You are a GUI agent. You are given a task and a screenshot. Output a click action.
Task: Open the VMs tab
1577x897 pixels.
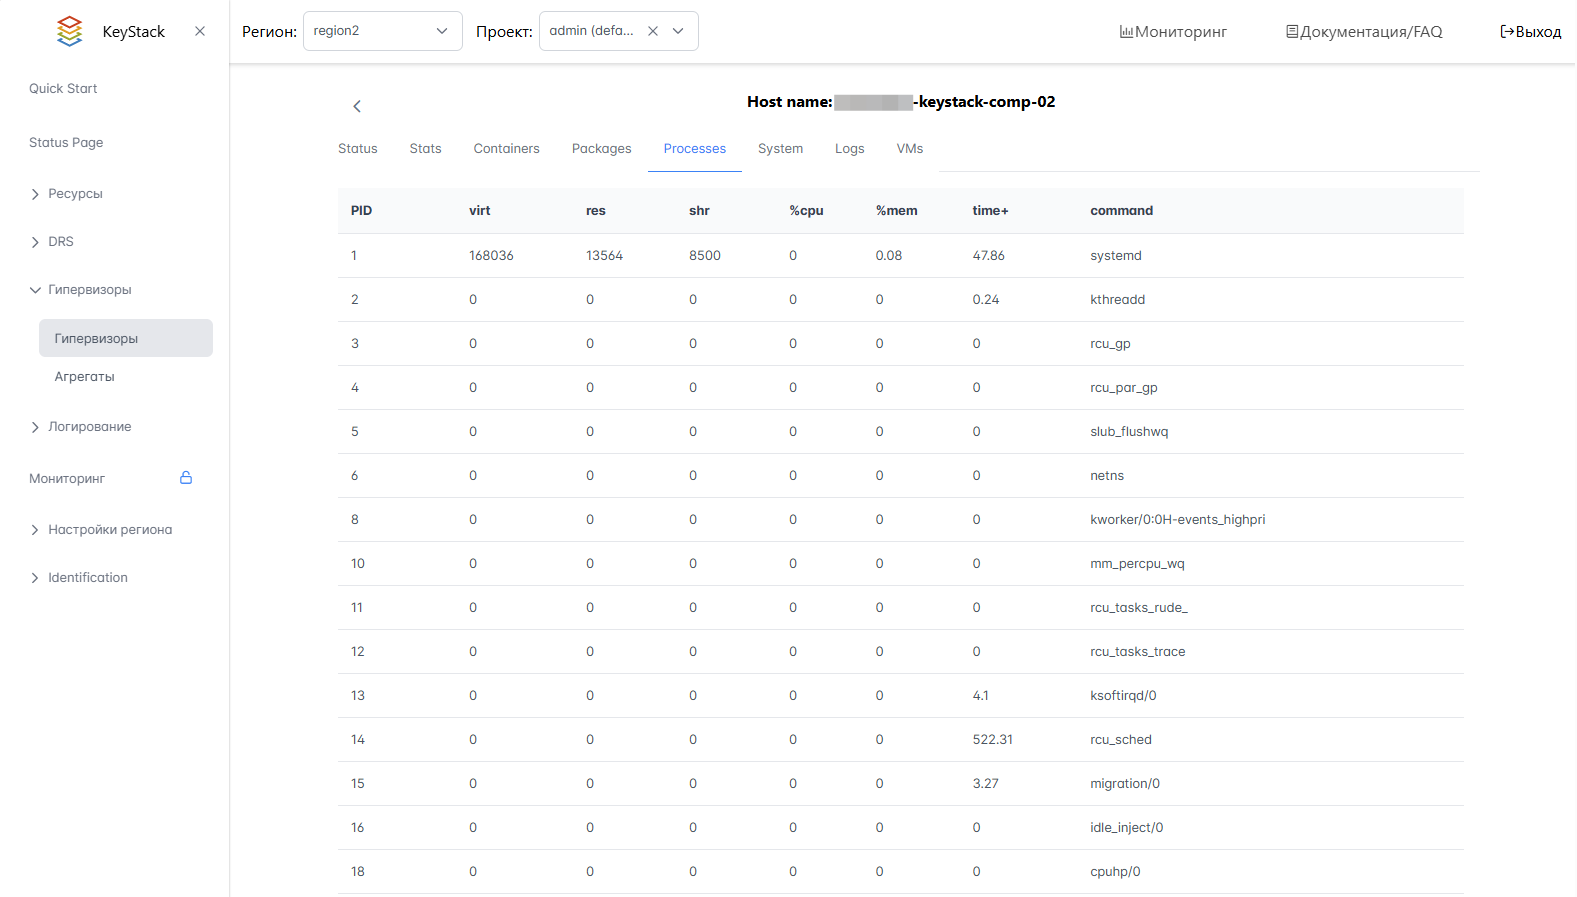[909, 149]
